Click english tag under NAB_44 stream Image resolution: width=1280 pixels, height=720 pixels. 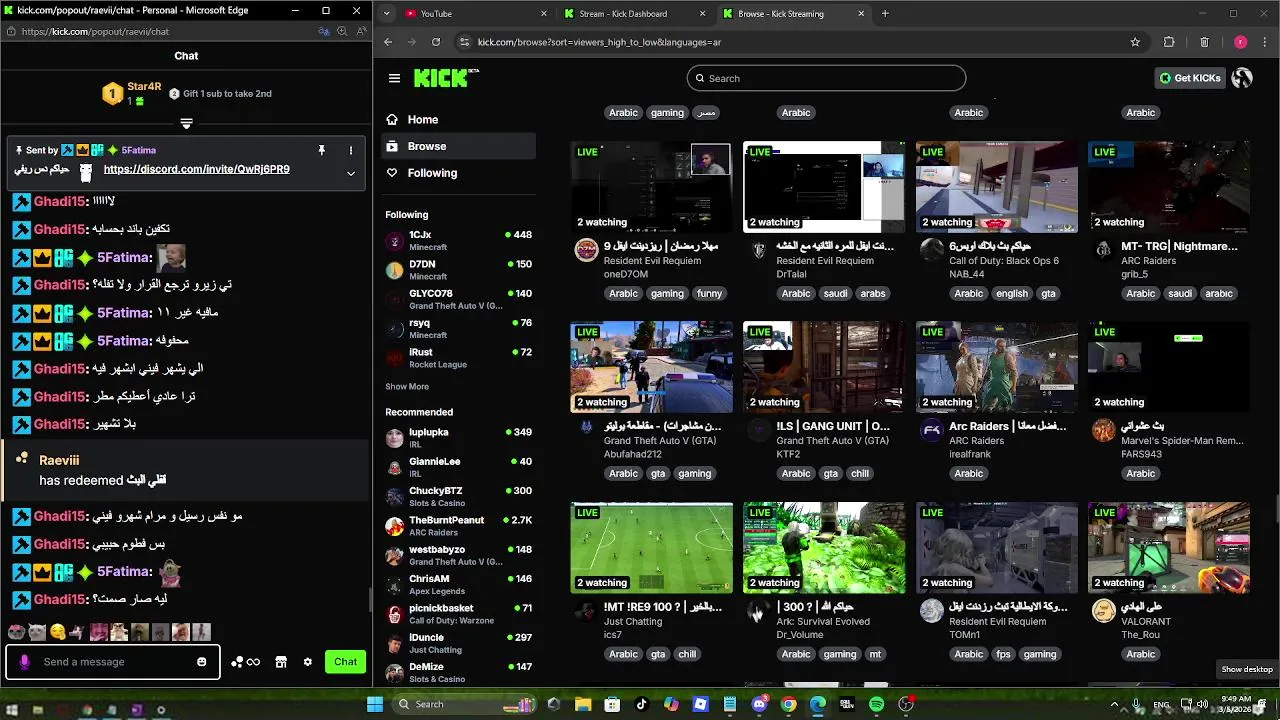click(1011, 294)
